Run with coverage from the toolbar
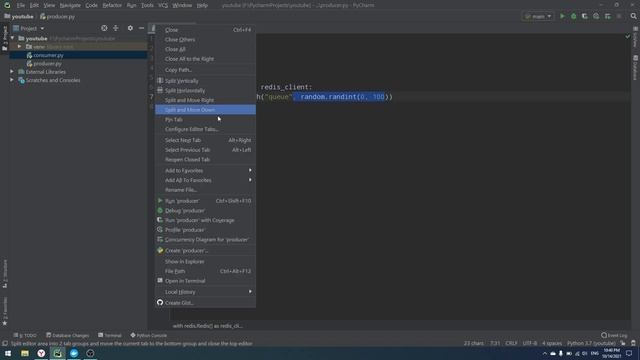The height and width of the screenshot is (360, 640). click(585, 16)
